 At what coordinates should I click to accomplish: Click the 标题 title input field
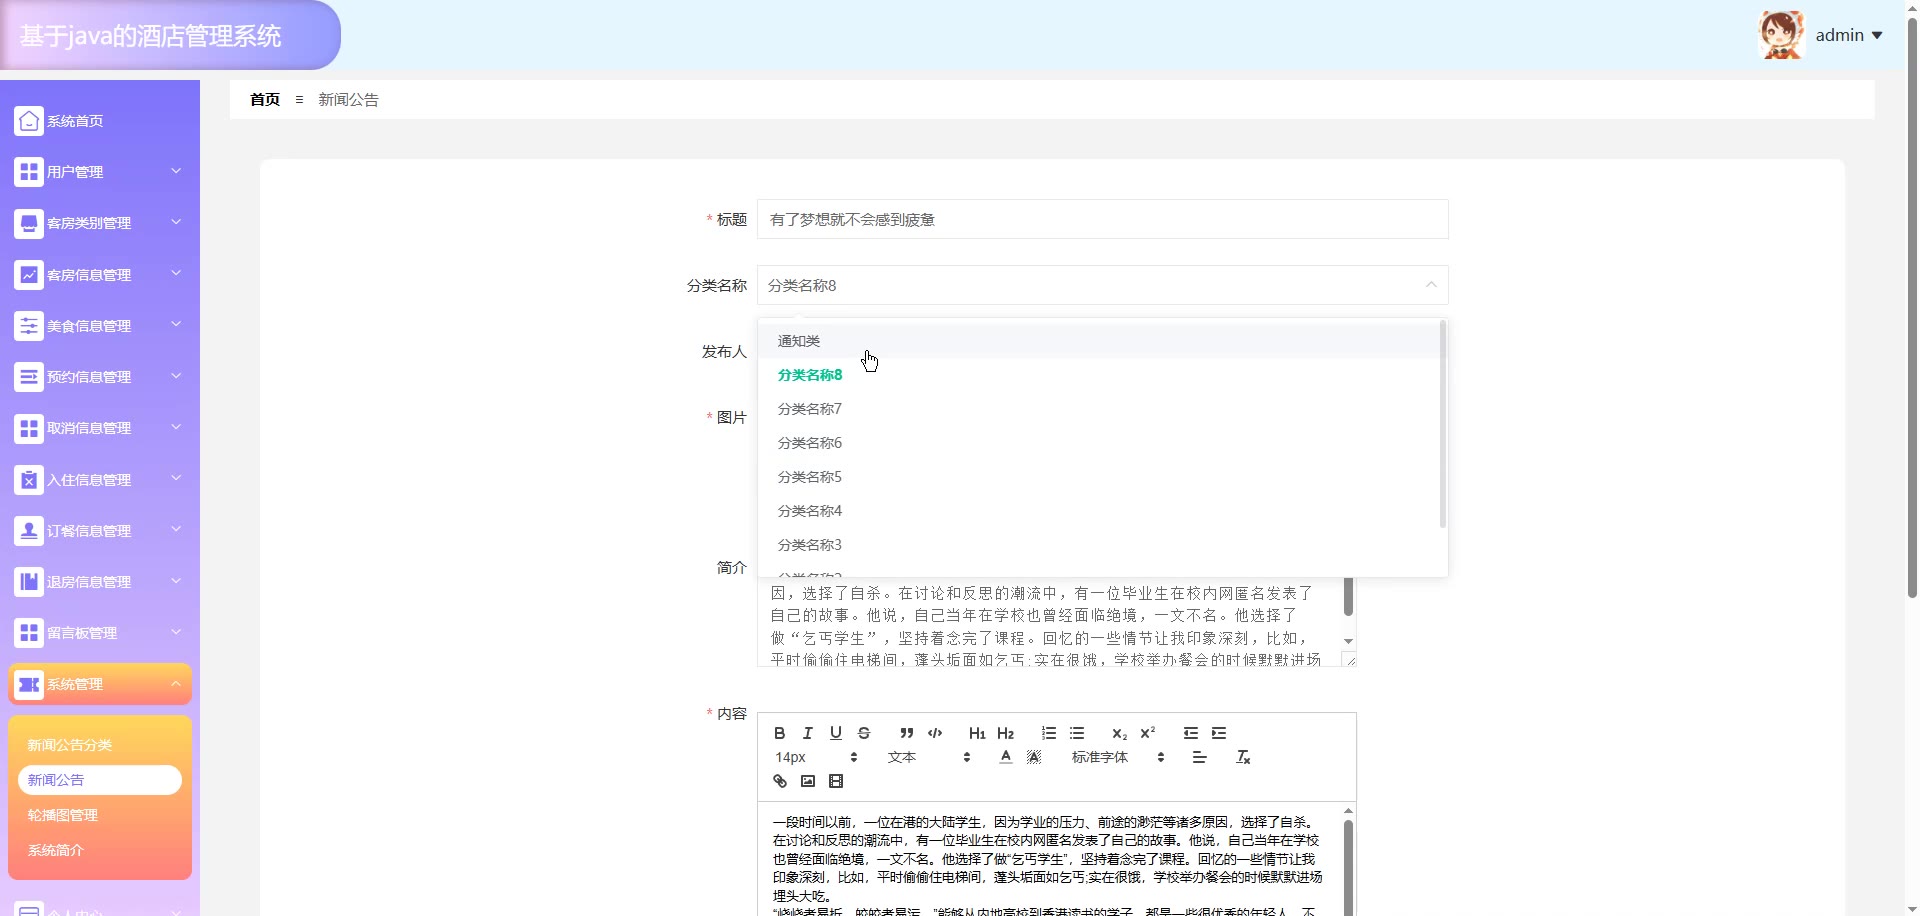coord(1102,219)
